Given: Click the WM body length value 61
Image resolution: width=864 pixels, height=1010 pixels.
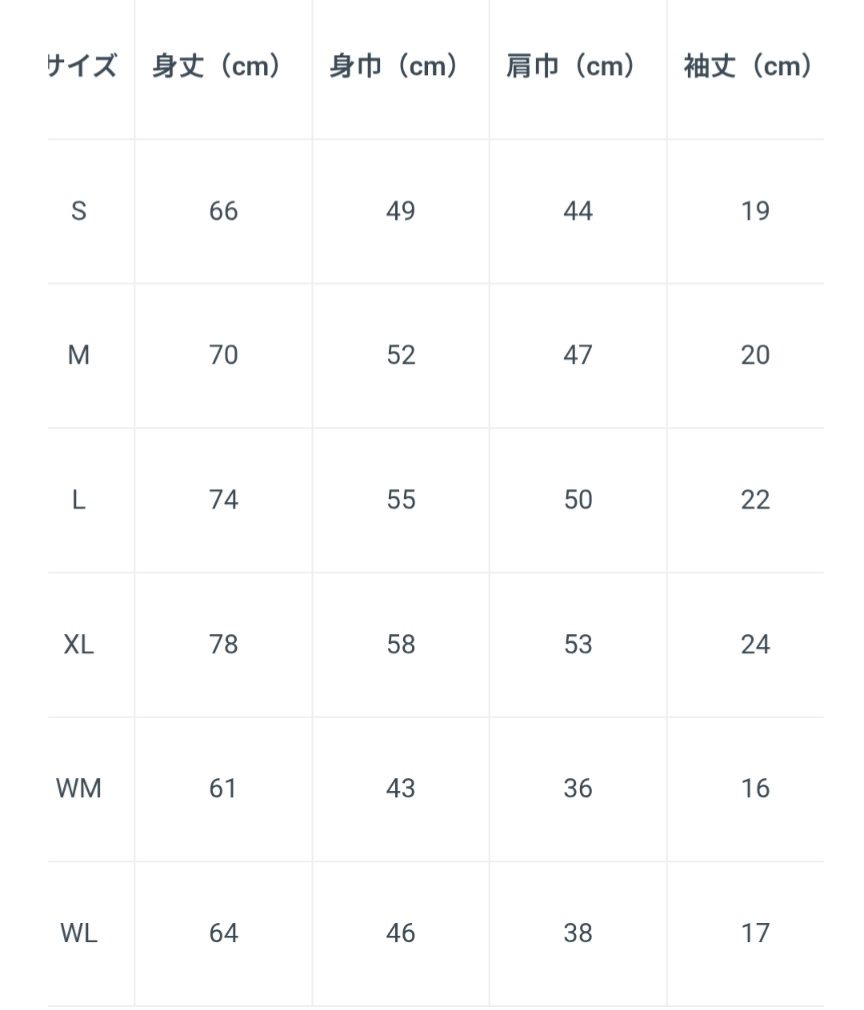Looking at the screenshot, I should point(223,789).
